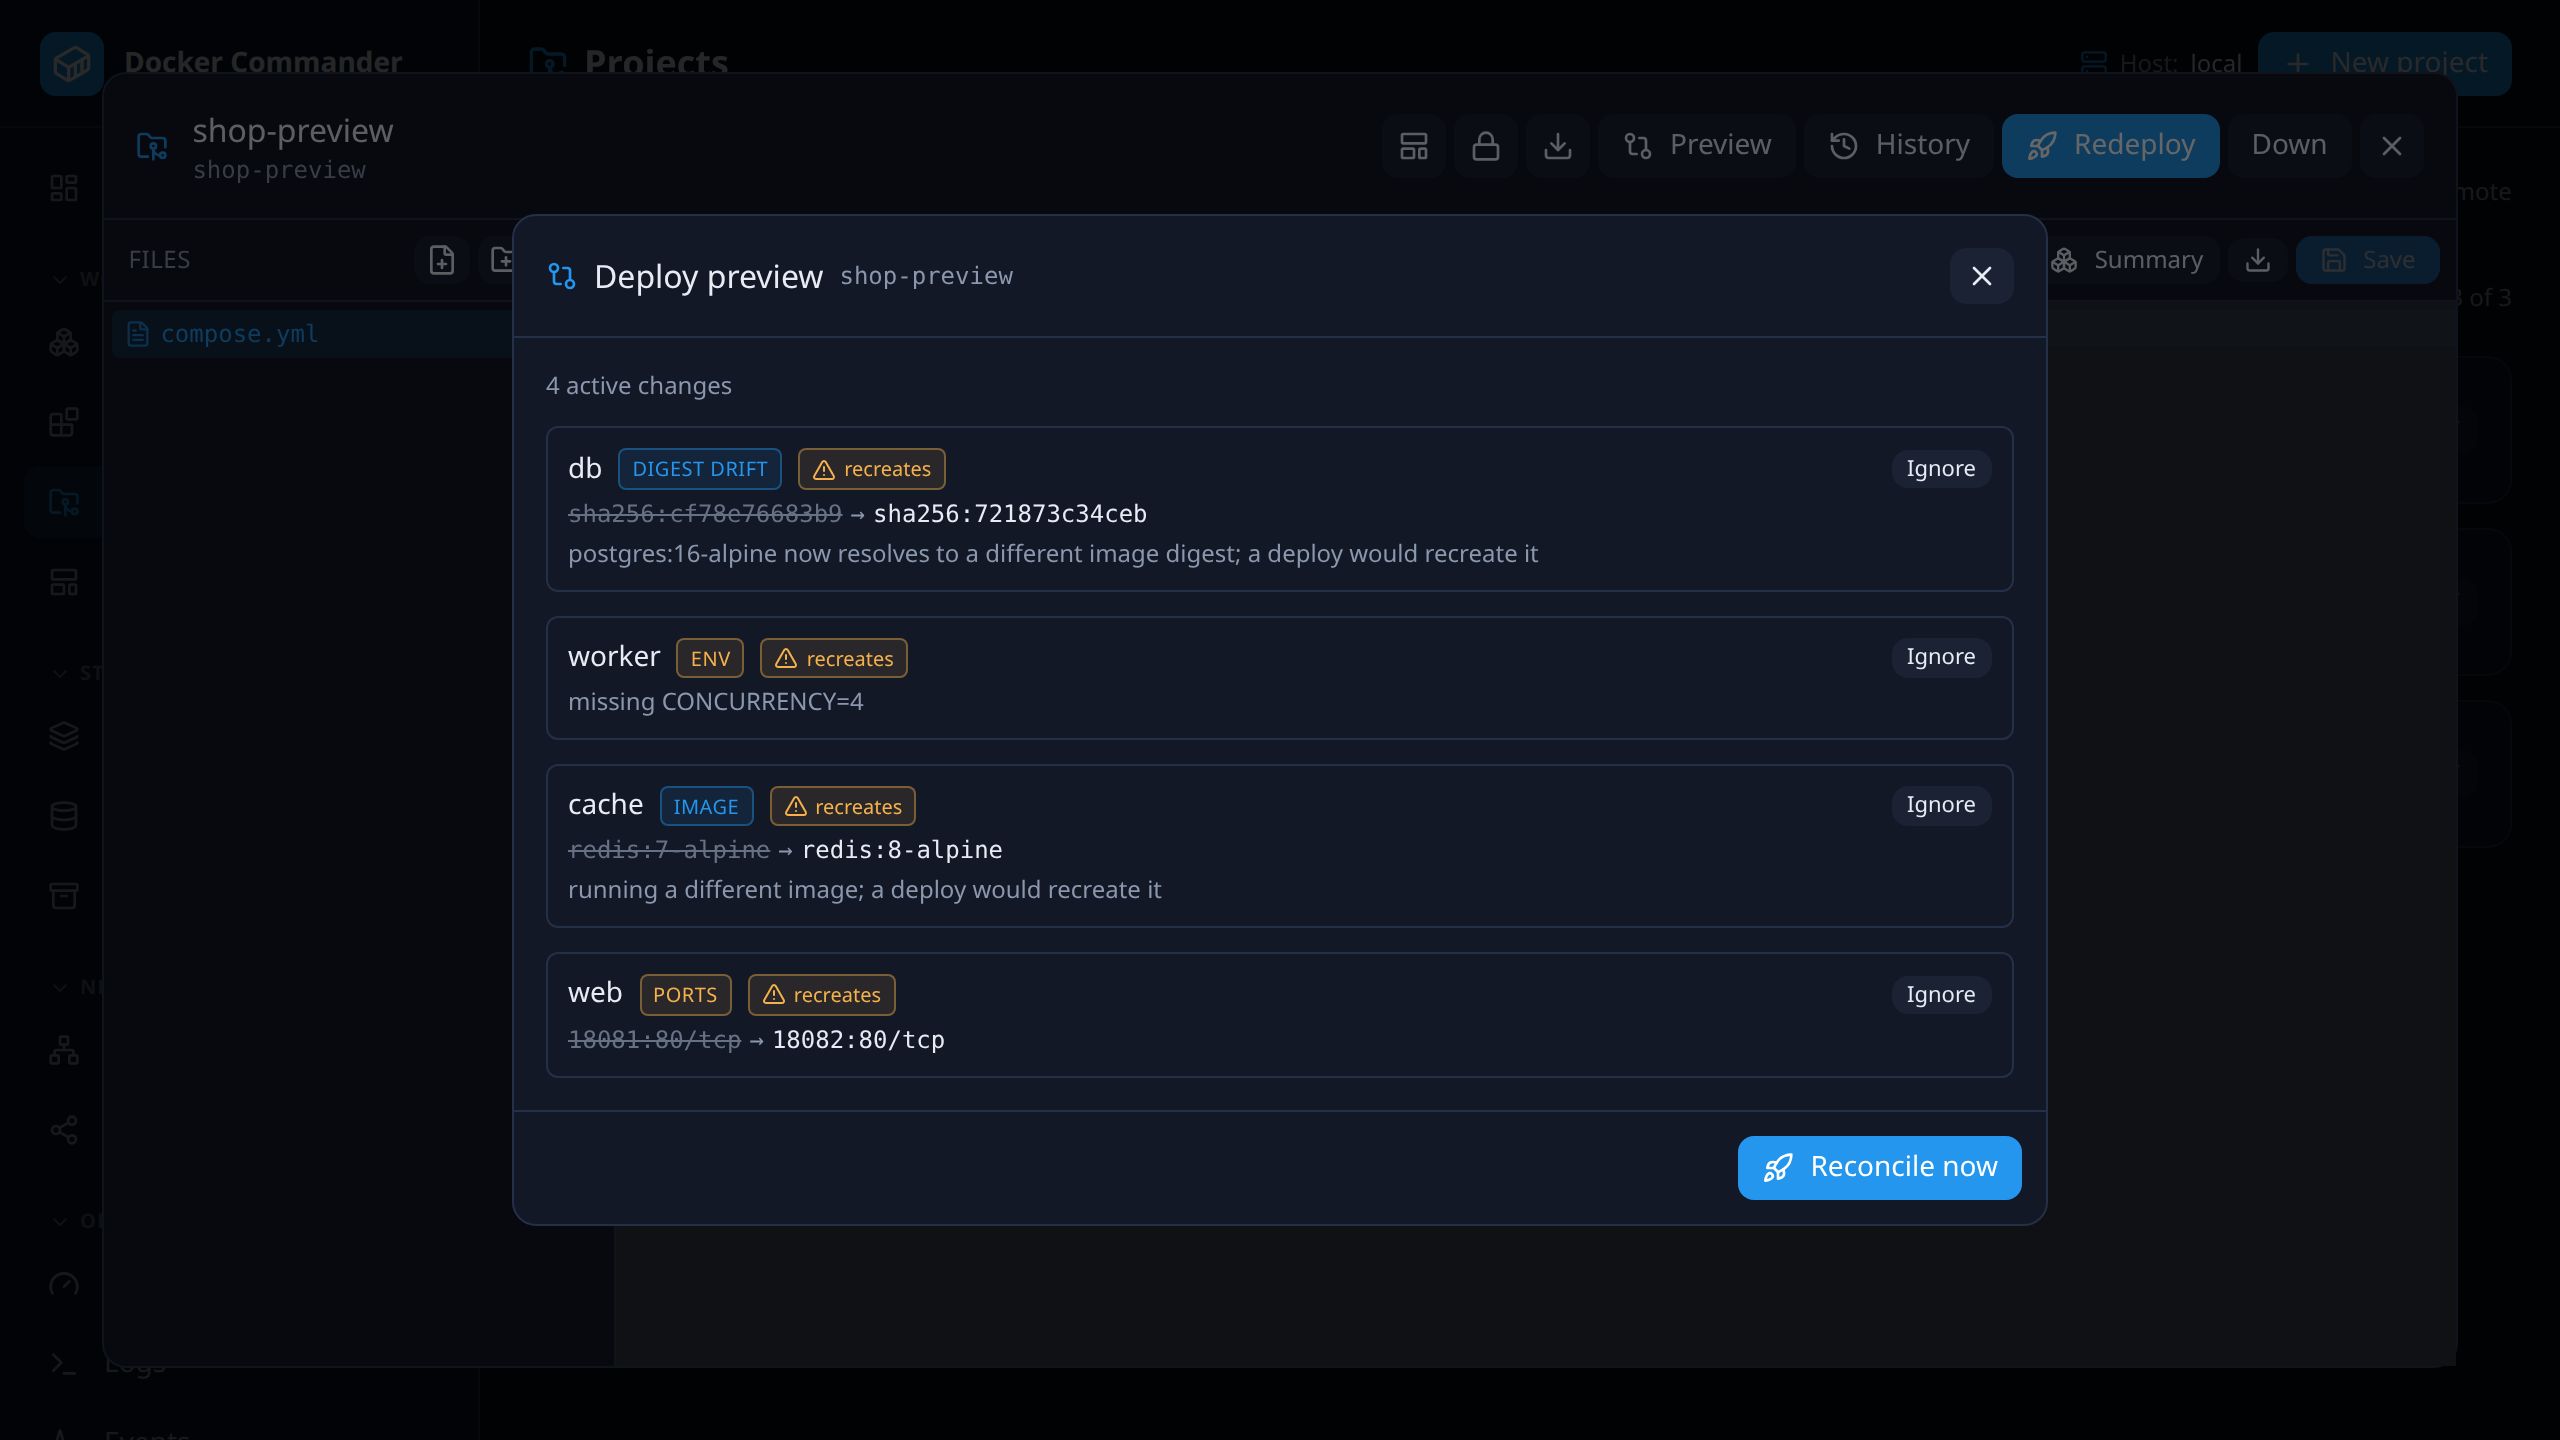Viewport: 2560px width, 1440px height.
Task: Open the dashboard grid icon in sidebar
Action: (x=64, y=188)
